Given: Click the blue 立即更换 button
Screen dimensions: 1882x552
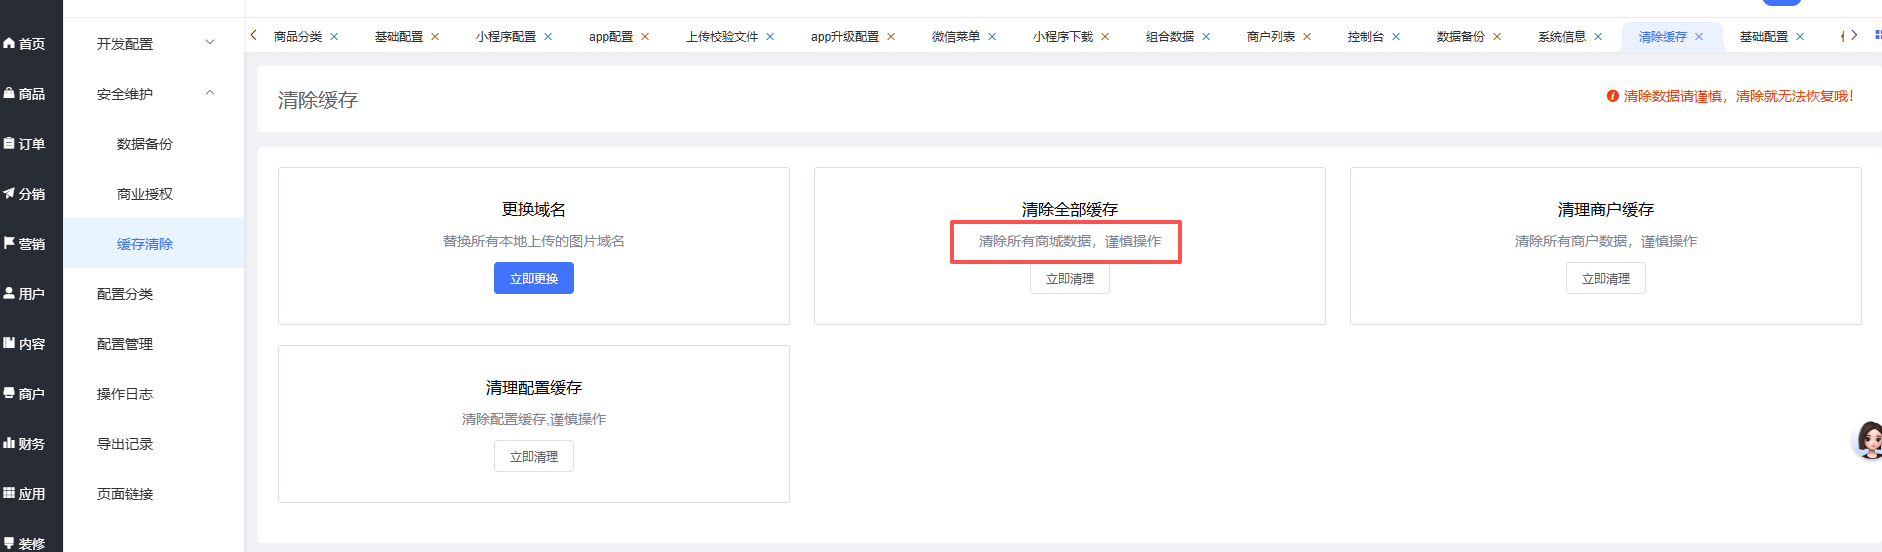Looking at the screenshot, I should click(x=534, y=278).
